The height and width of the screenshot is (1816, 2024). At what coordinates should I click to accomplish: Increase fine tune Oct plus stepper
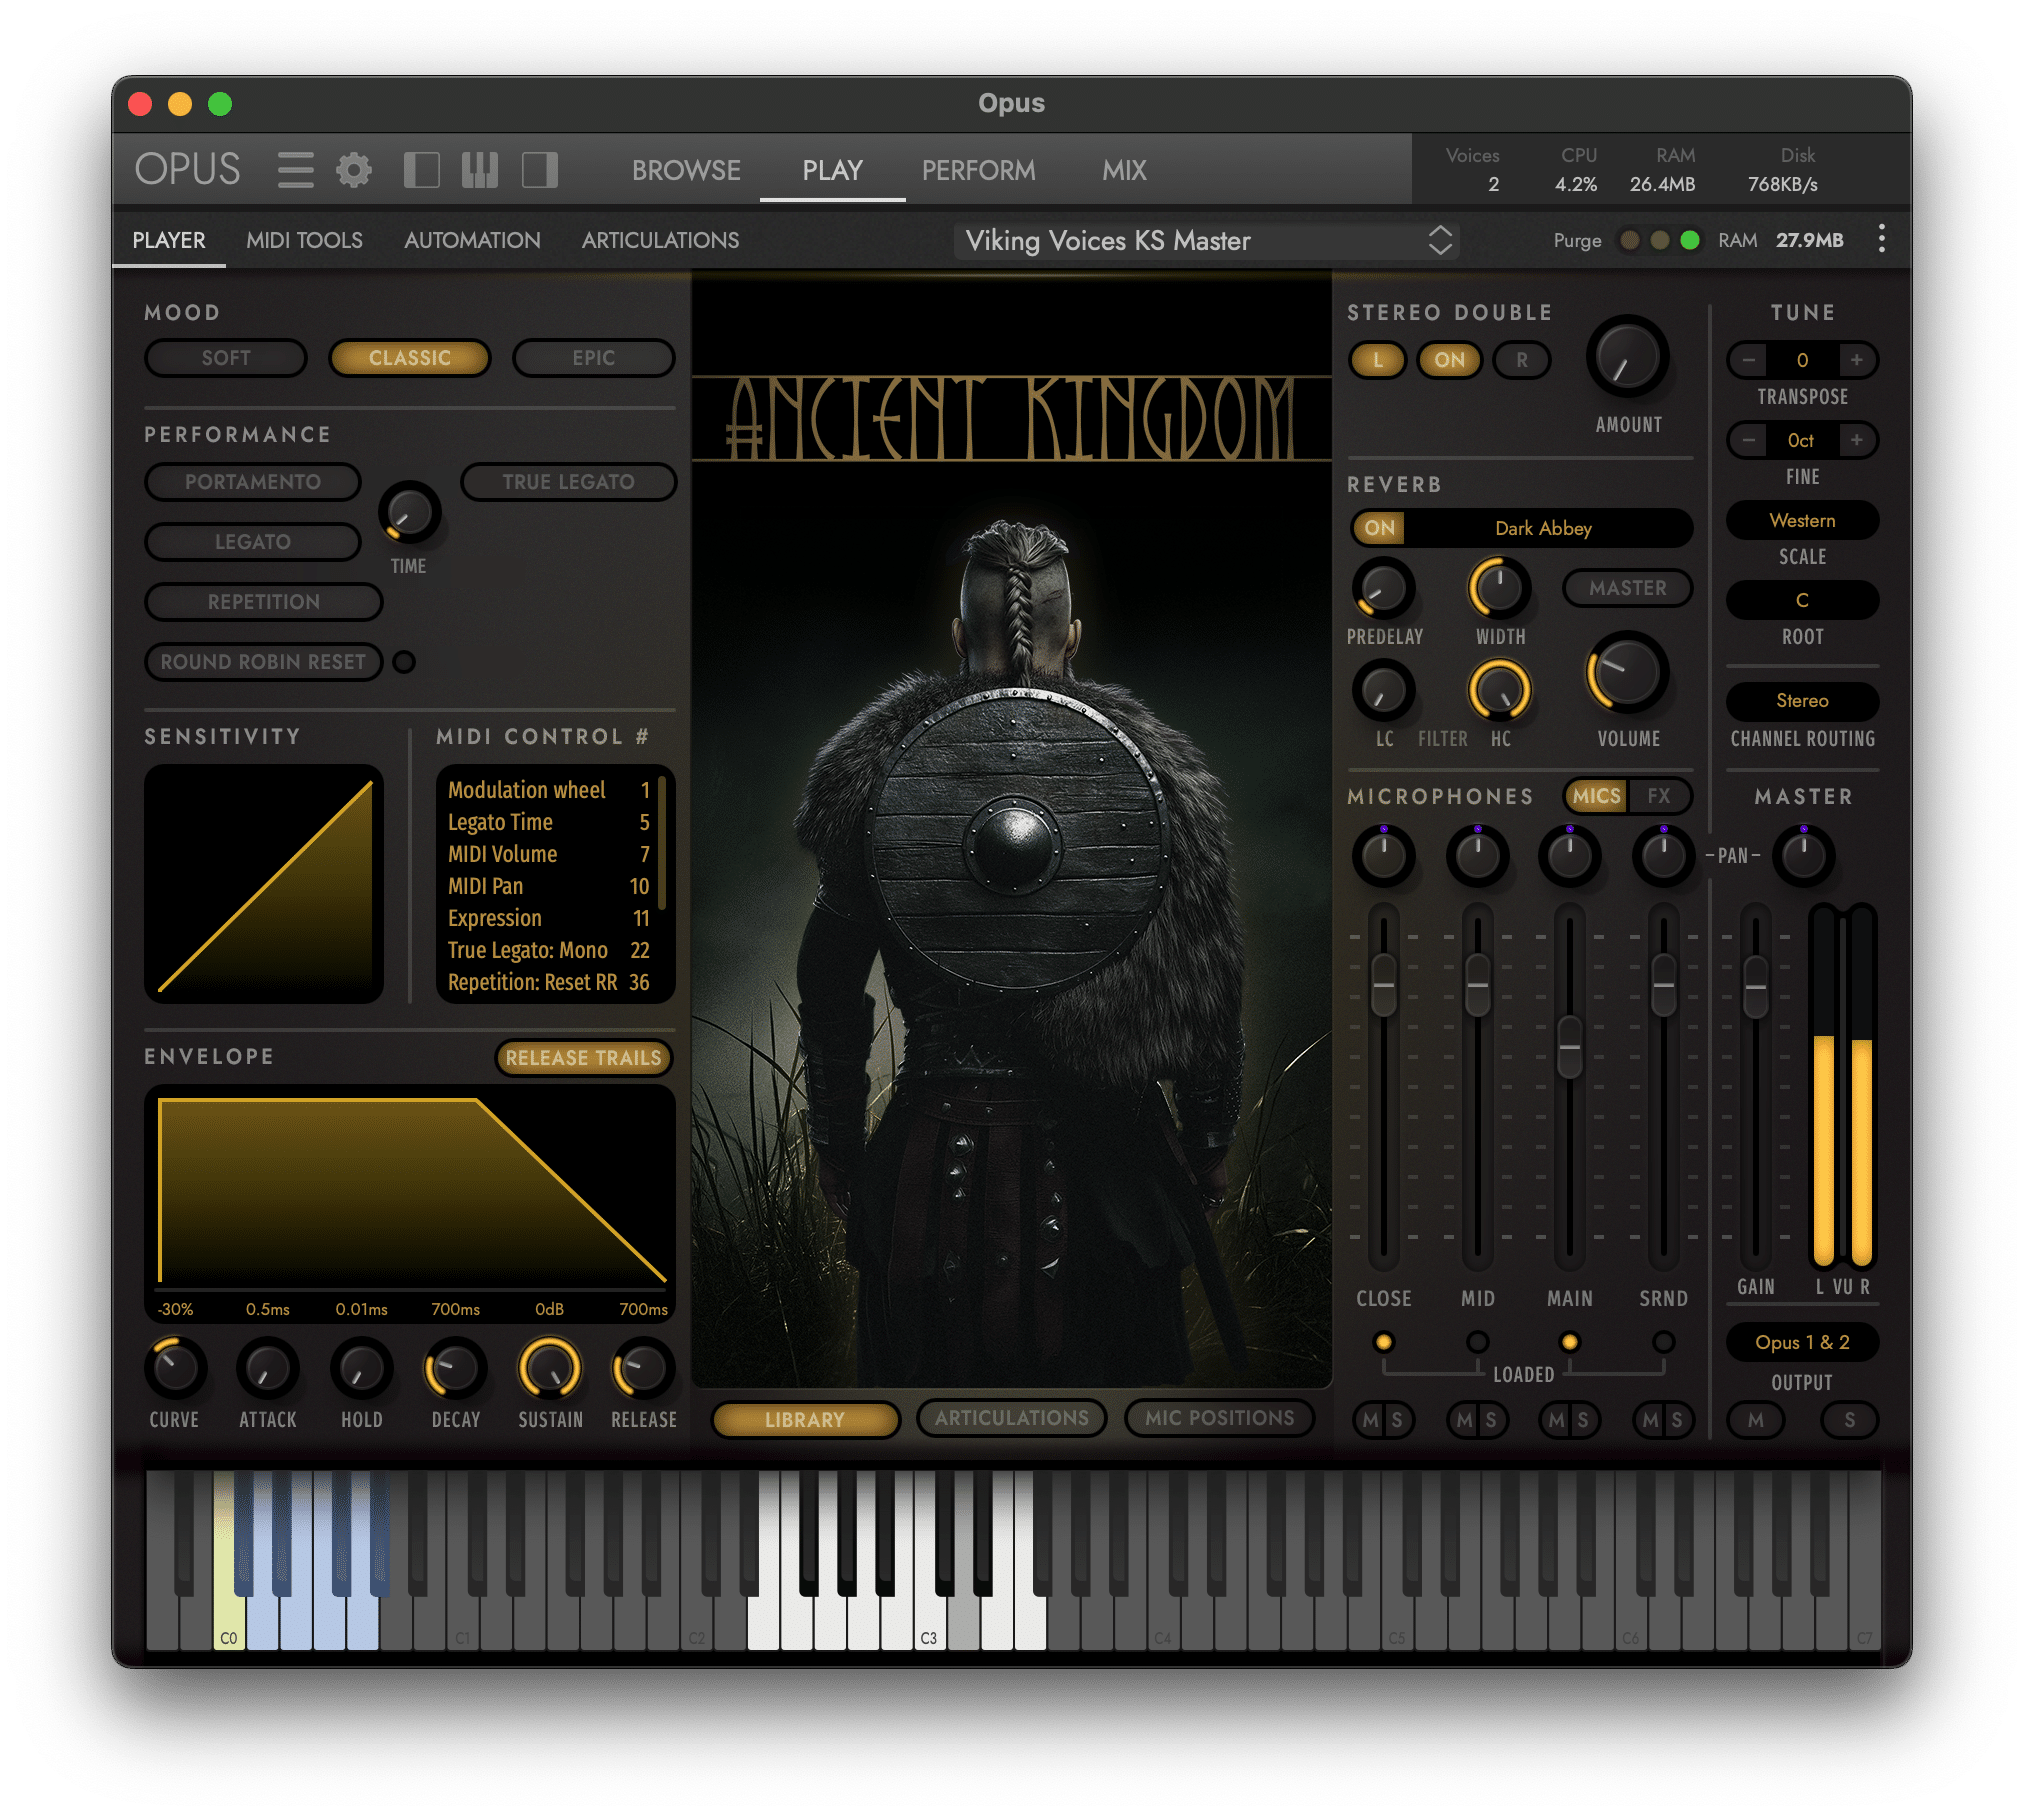click(x=1856, y=440)
